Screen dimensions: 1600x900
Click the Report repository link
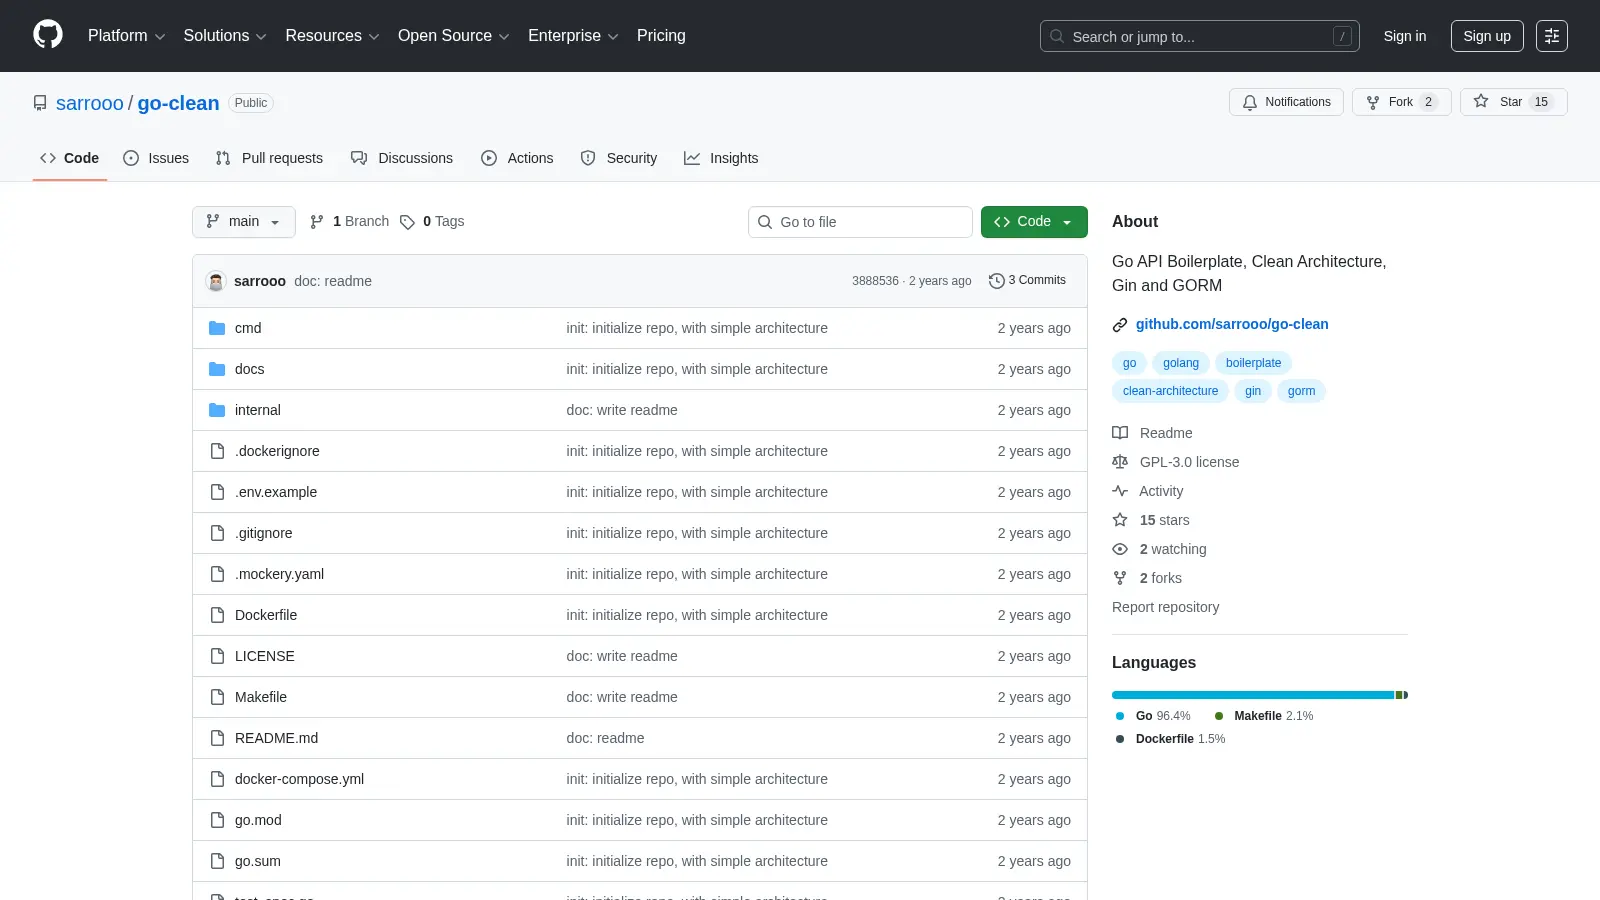click(x=1165, y=607)
